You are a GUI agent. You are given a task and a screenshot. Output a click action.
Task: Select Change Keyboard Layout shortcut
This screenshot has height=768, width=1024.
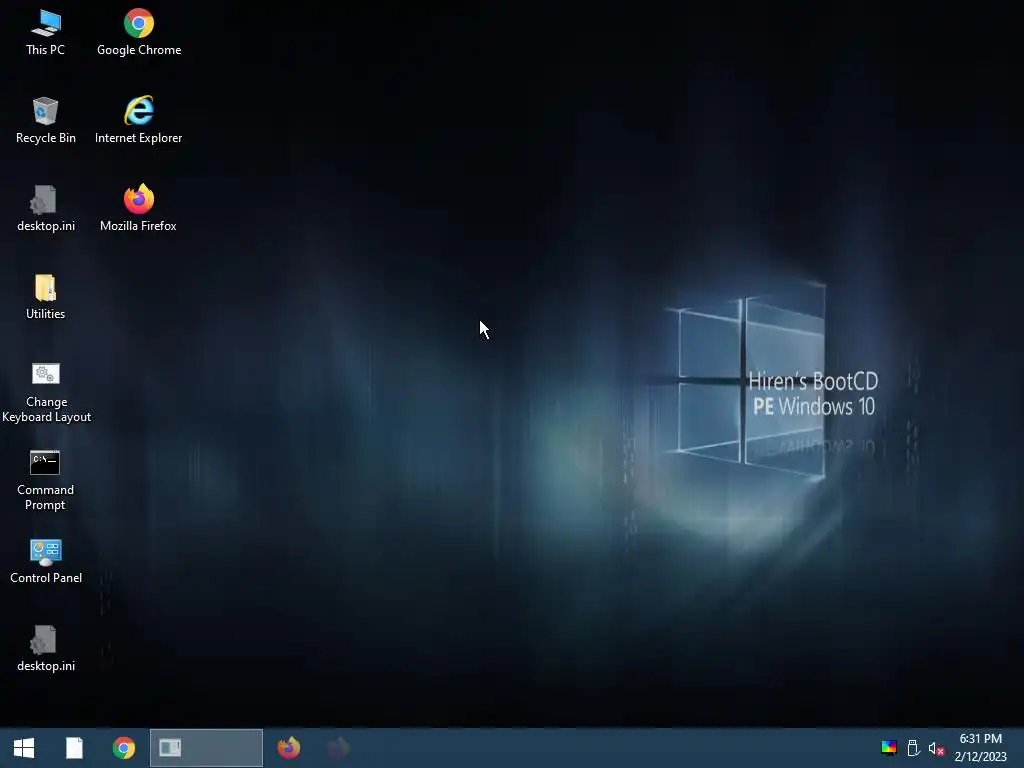pos(46,392)
